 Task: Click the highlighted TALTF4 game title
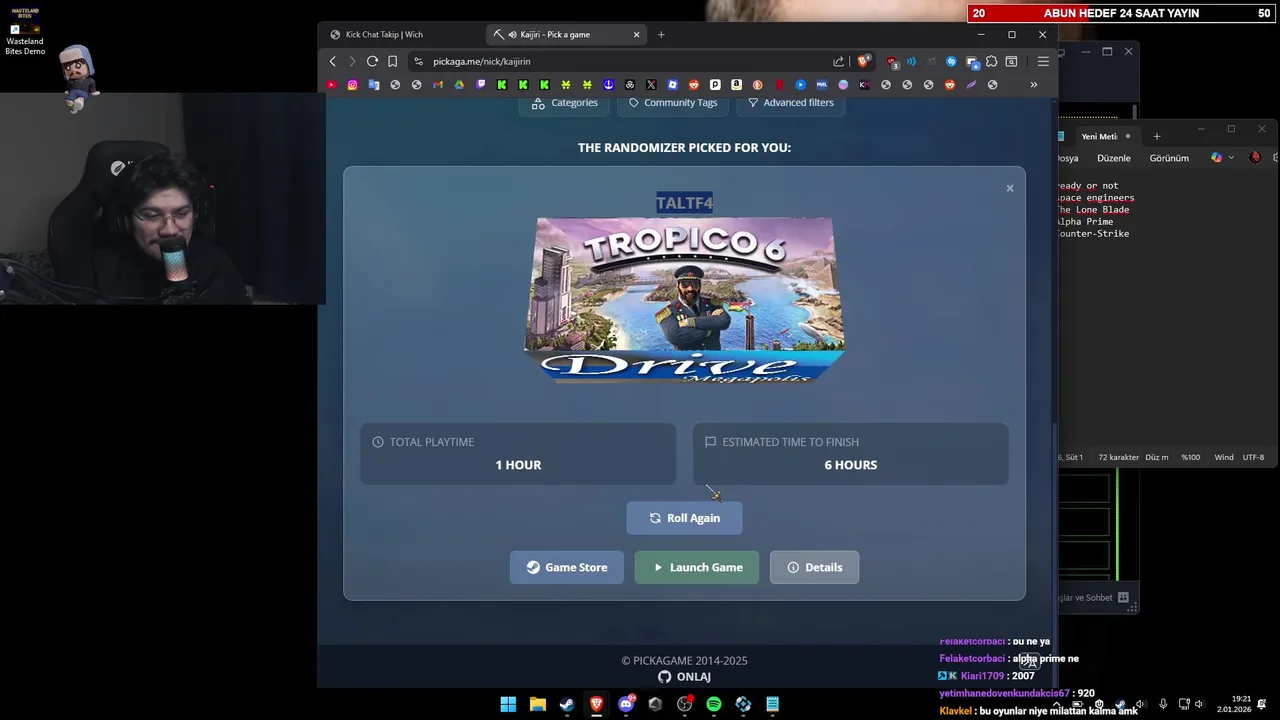click(x=684, y=203)
